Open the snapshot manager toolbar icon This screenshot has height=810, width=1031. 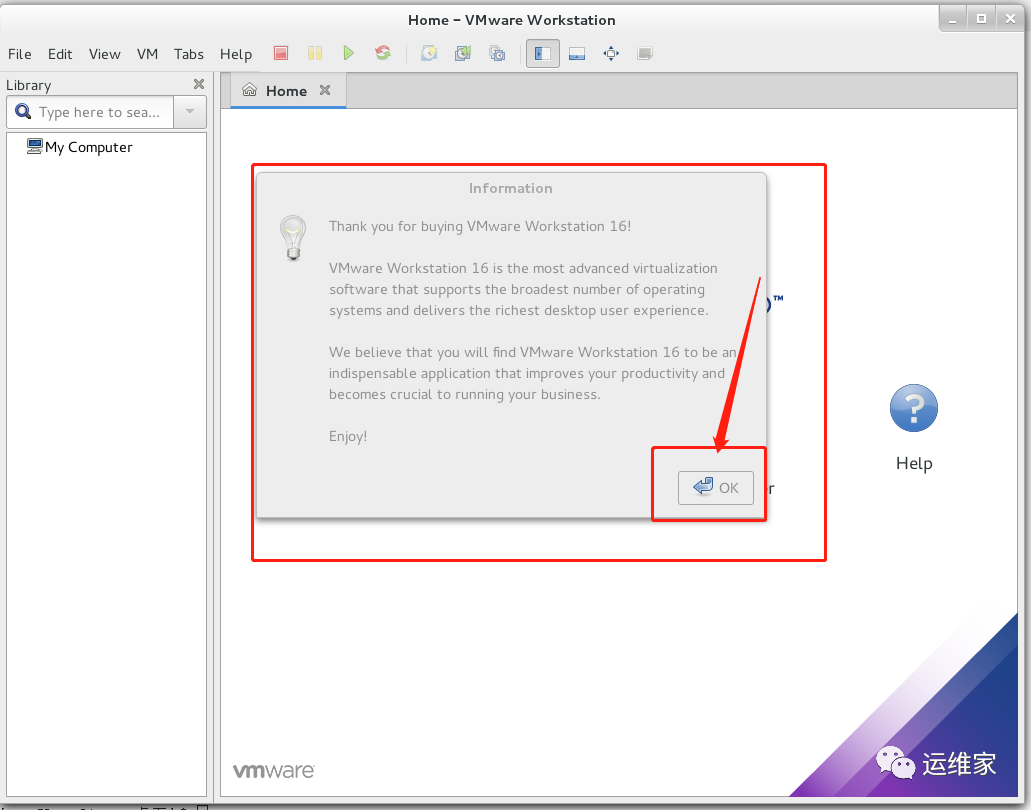tap(497, 53)
